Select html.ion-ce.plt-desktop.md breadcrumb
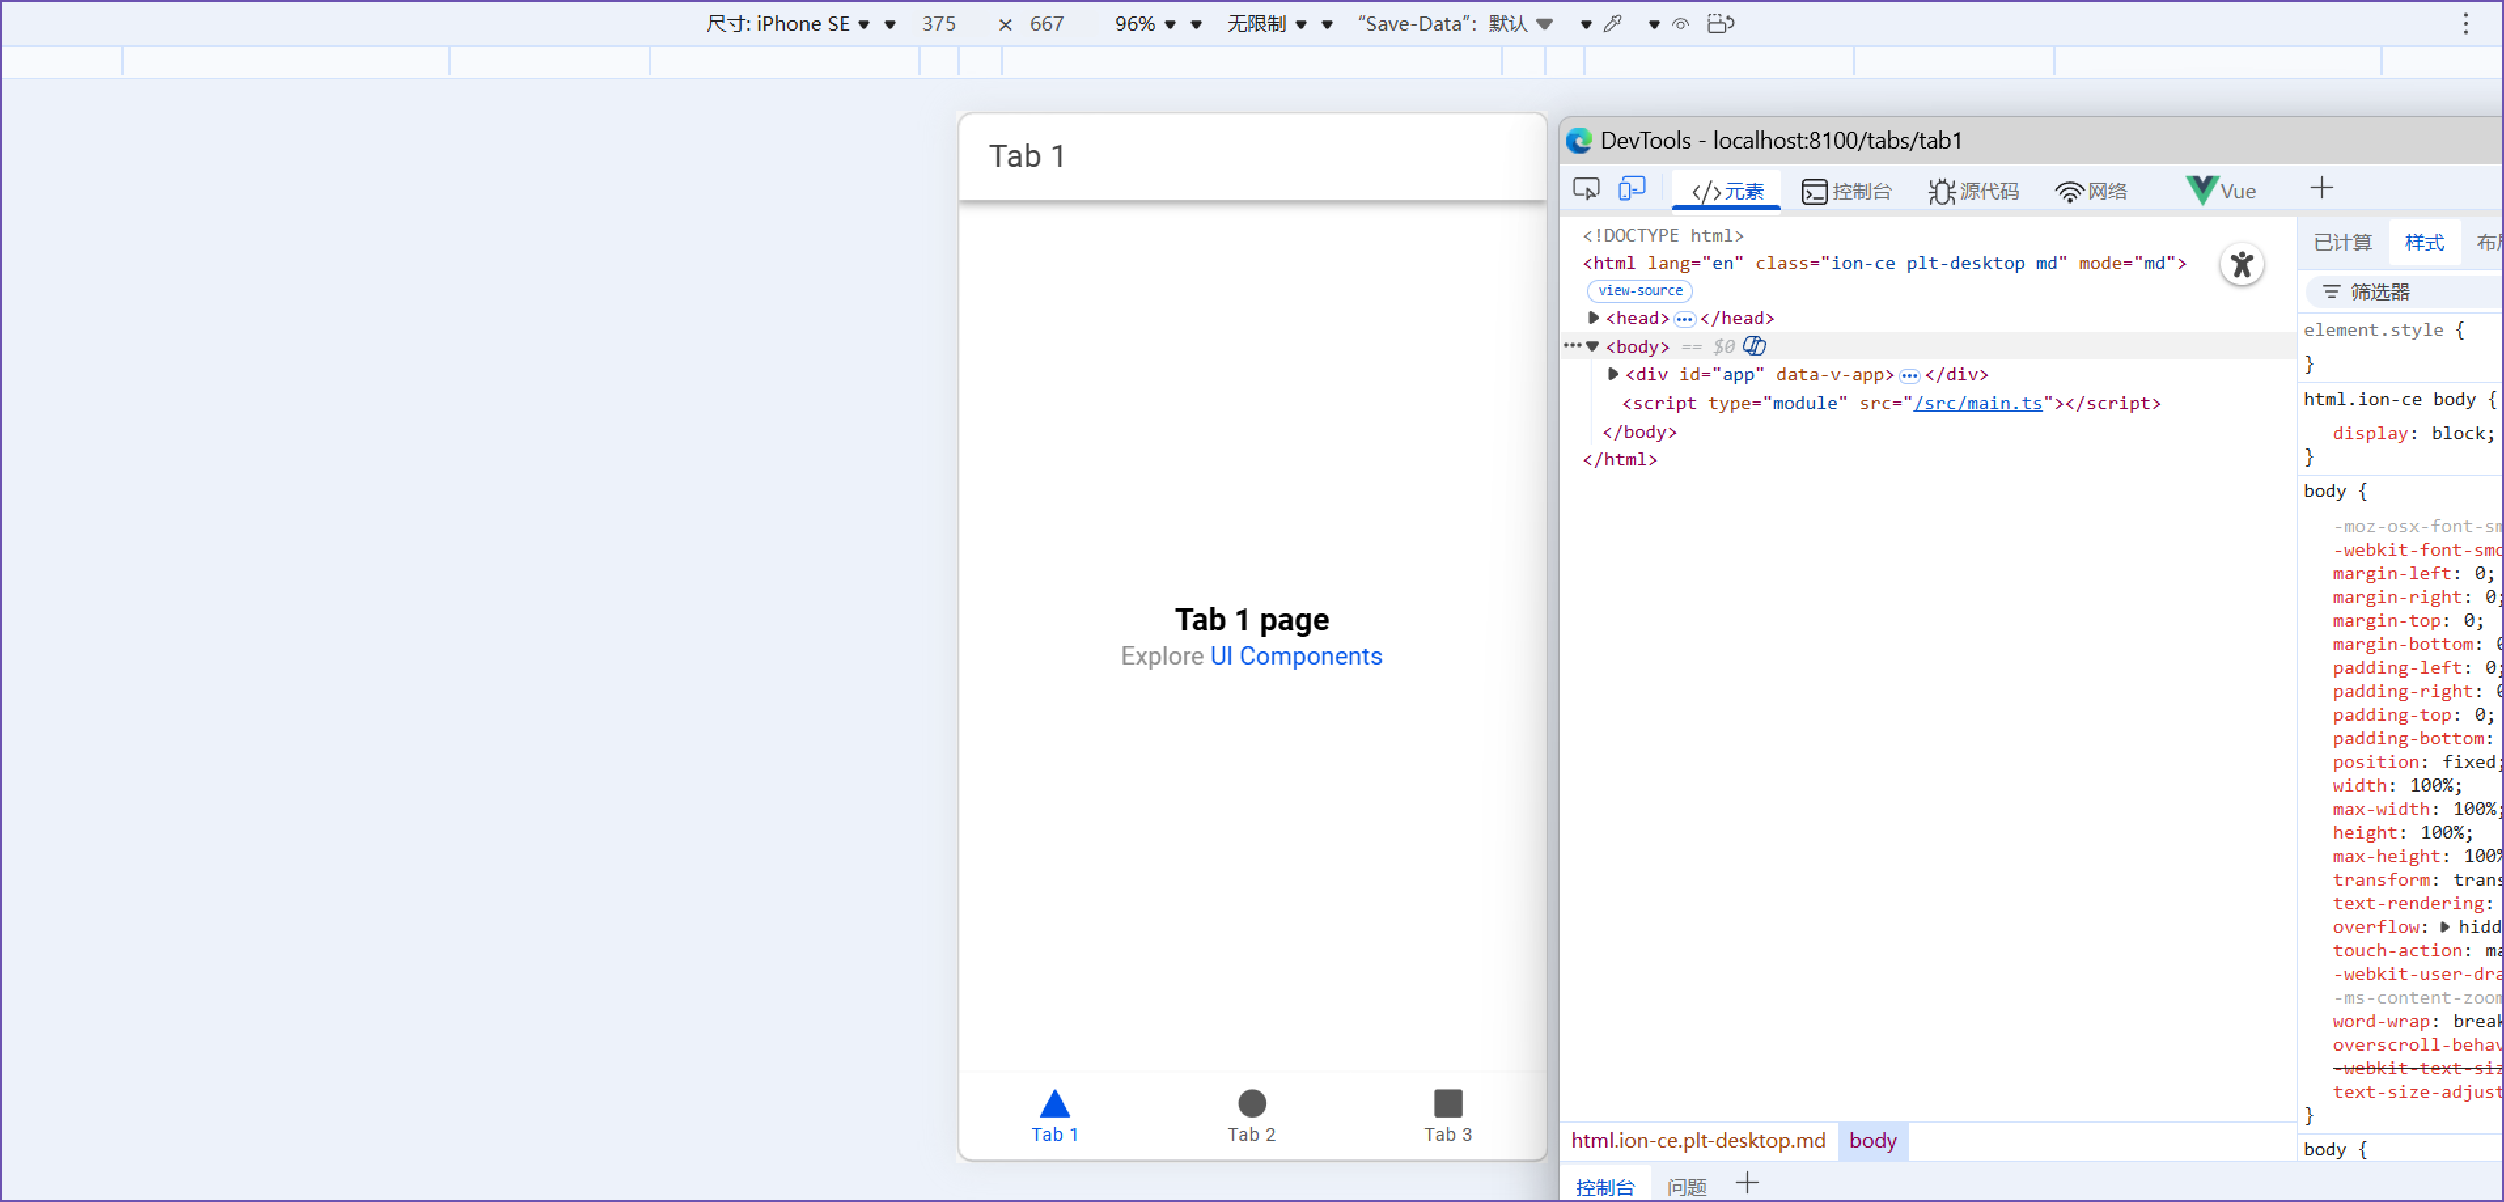This screenshot has height=1202, width=2504. coord(1698,1141)
